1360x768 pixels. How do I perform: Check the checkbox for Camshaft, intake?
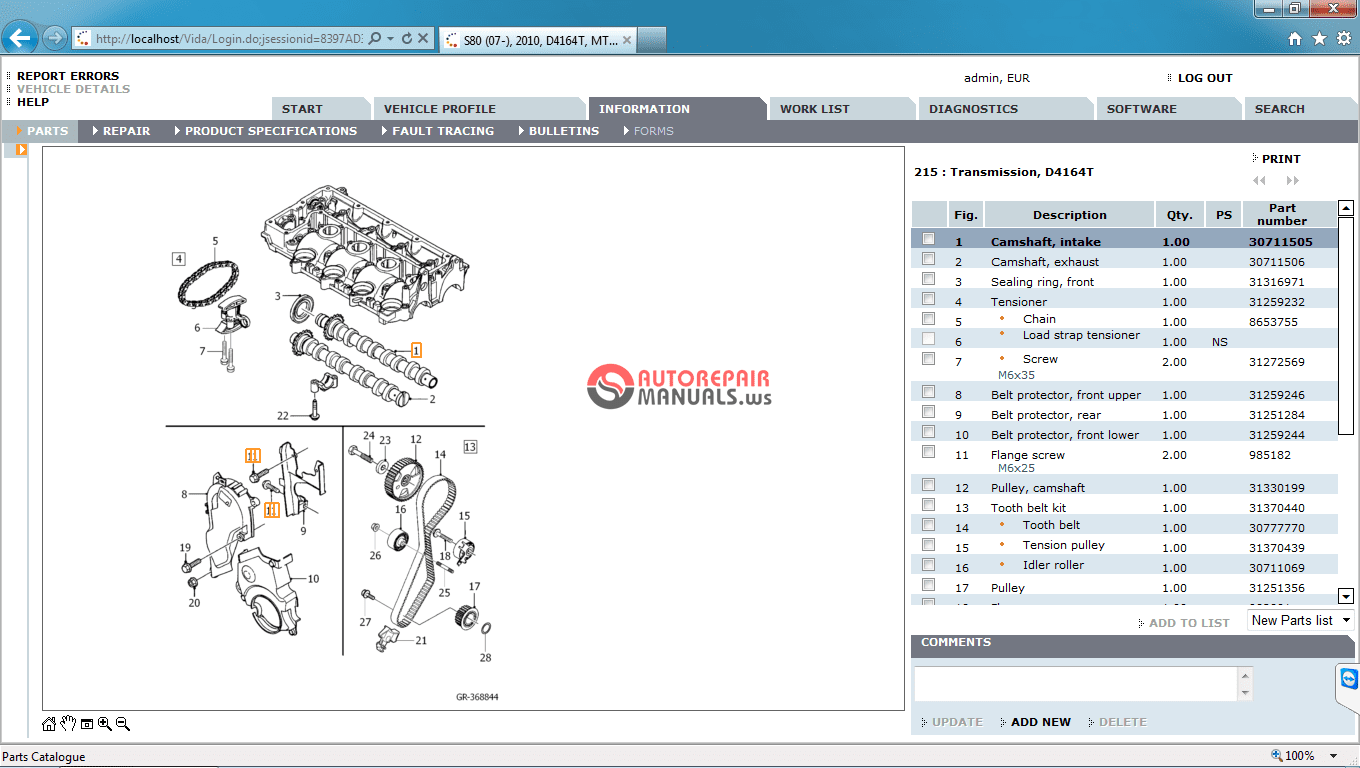(928, 238)
